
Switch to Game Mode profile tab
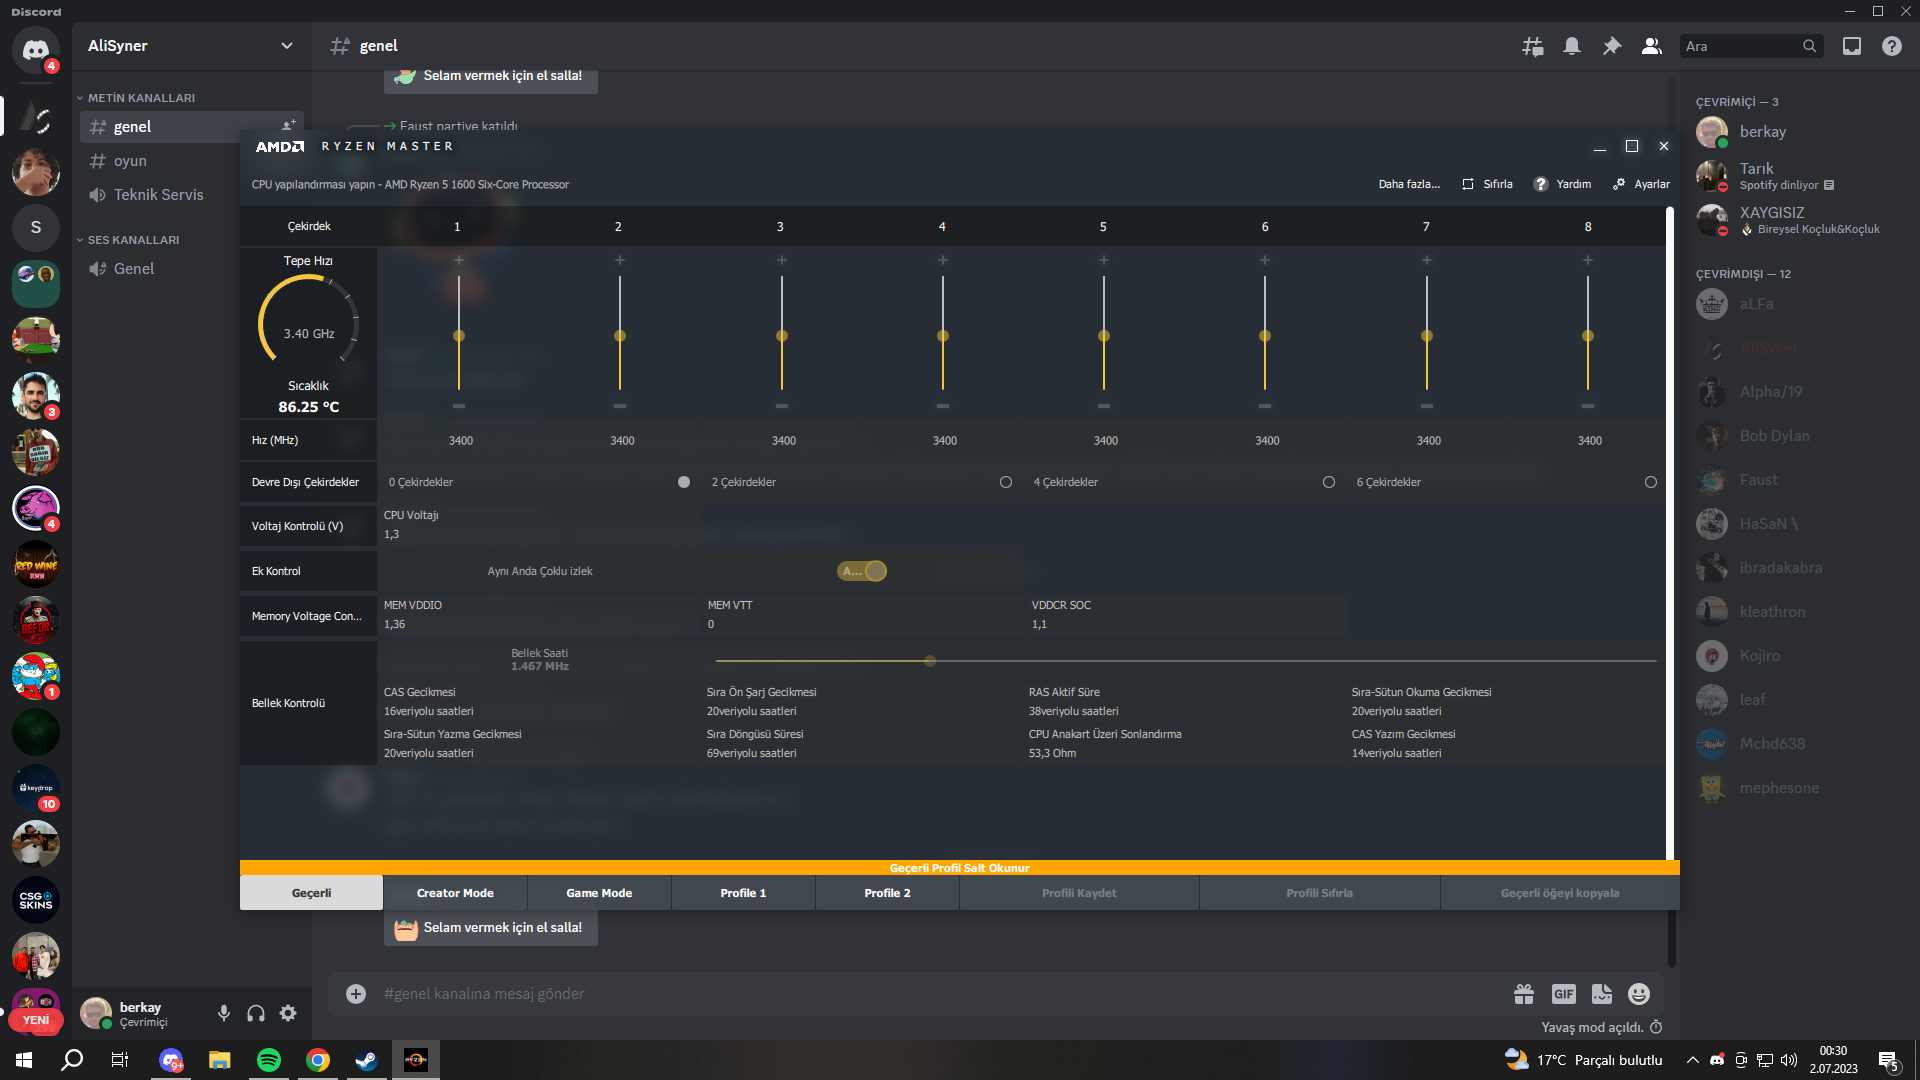tap(599, 893)
